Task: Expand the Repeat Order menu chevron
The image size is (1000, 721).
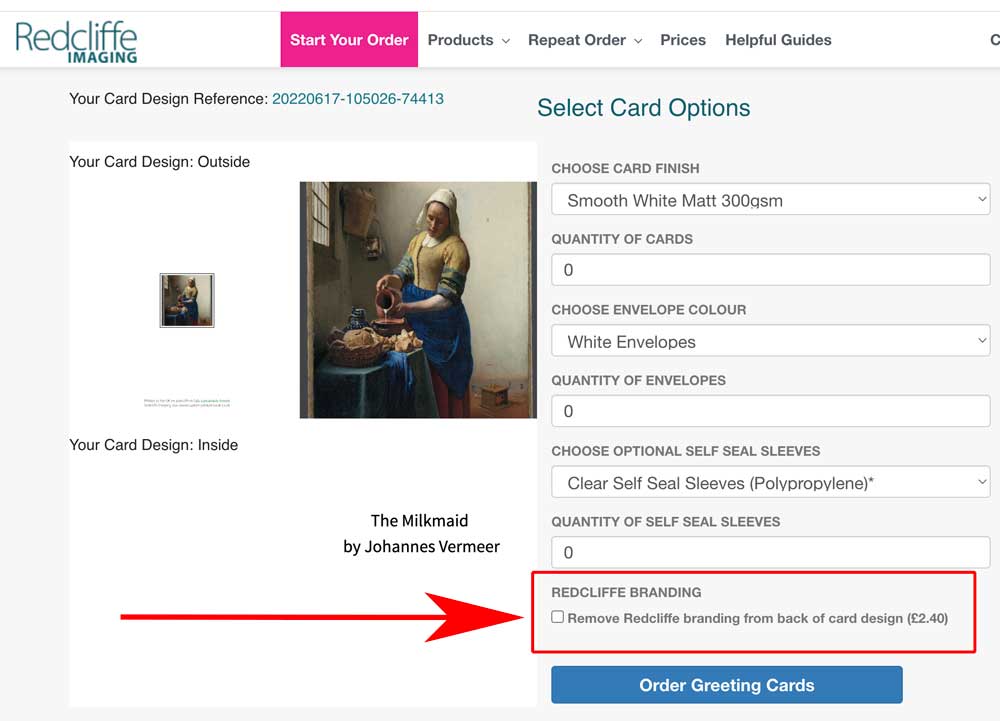Action: click(x=637, y=41)
